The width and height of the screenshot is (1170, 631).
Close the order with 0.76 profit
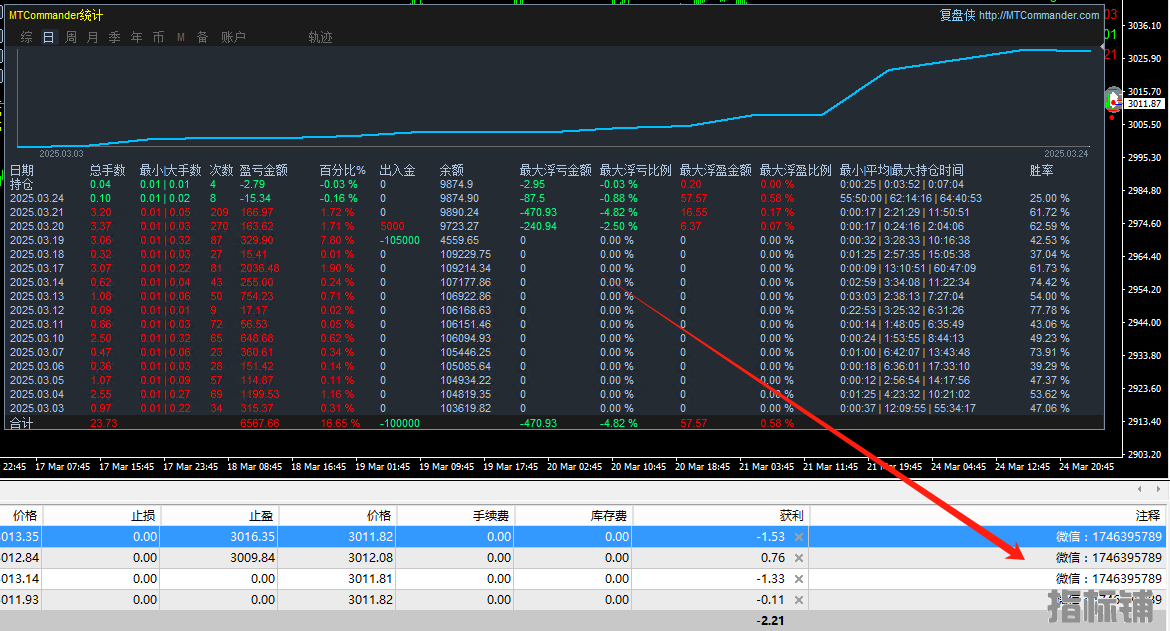coord(798,558)
